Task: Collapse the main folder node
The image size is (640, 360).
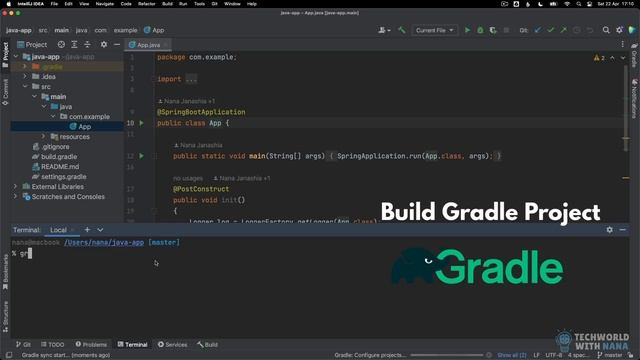Action: tap(34, 97)
